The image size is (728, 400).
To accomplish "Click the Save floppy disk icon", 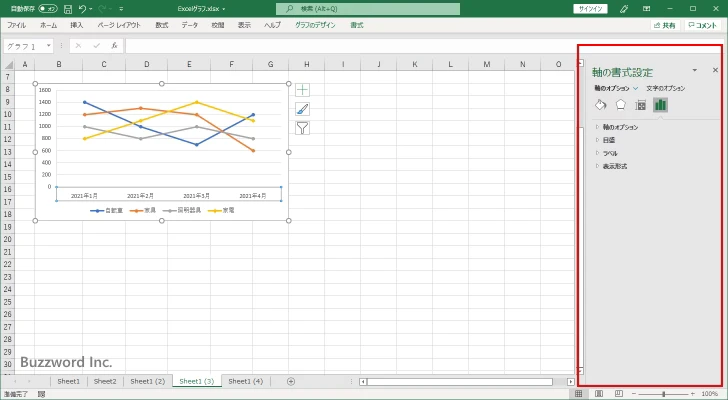I will [x=68, y=9].
